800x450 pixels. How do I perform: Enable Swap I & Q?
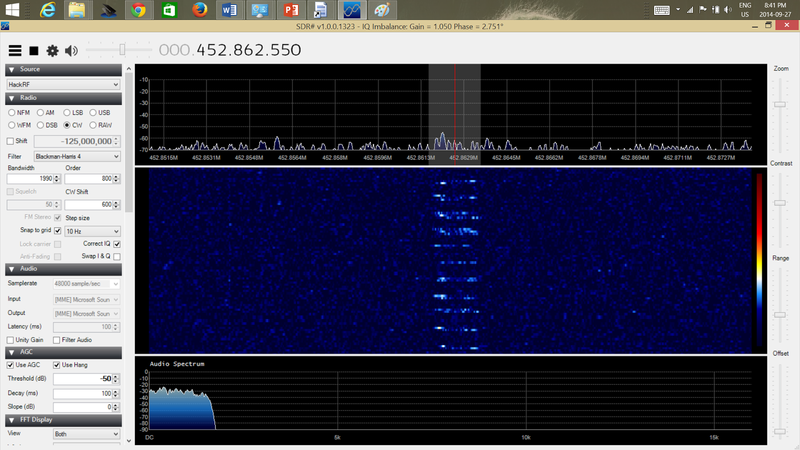117,256
